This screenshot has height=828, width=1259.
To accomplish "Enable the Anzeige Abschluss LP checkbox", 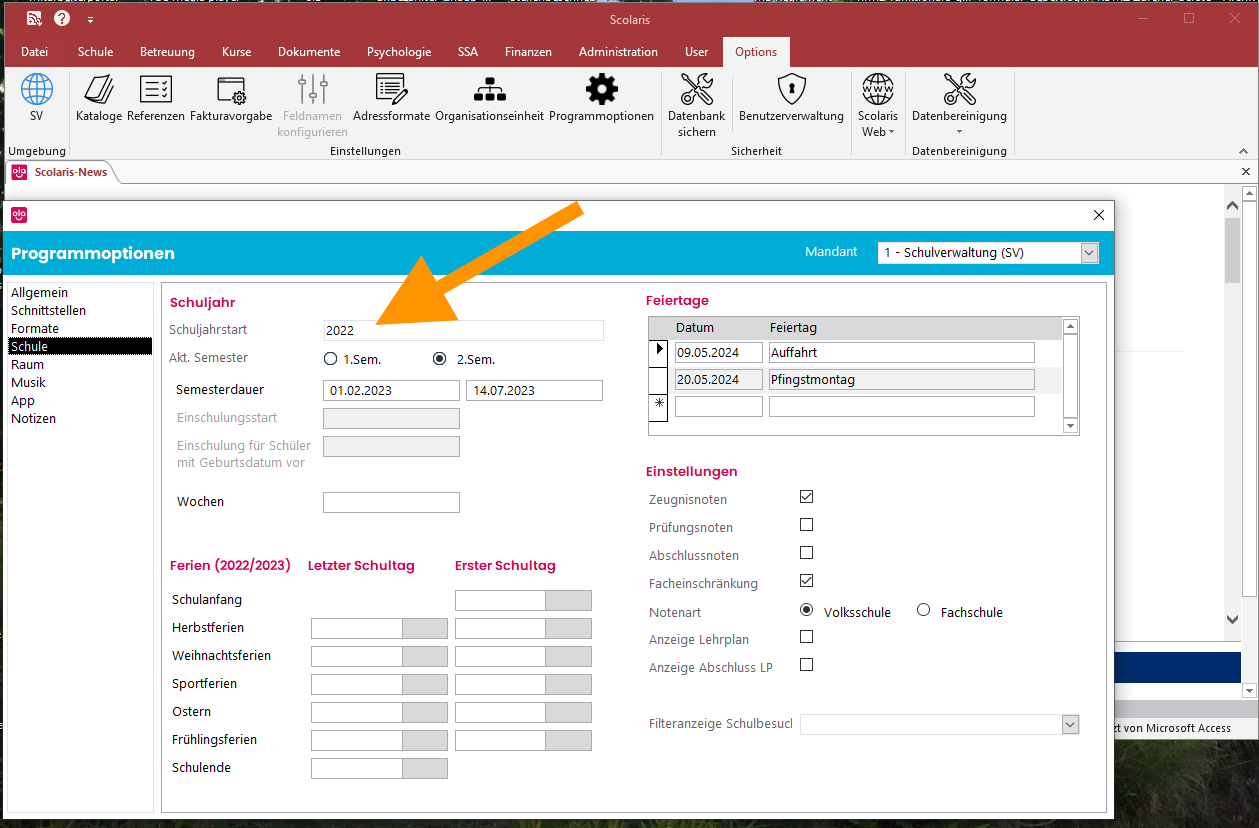I will click(807, 664).
